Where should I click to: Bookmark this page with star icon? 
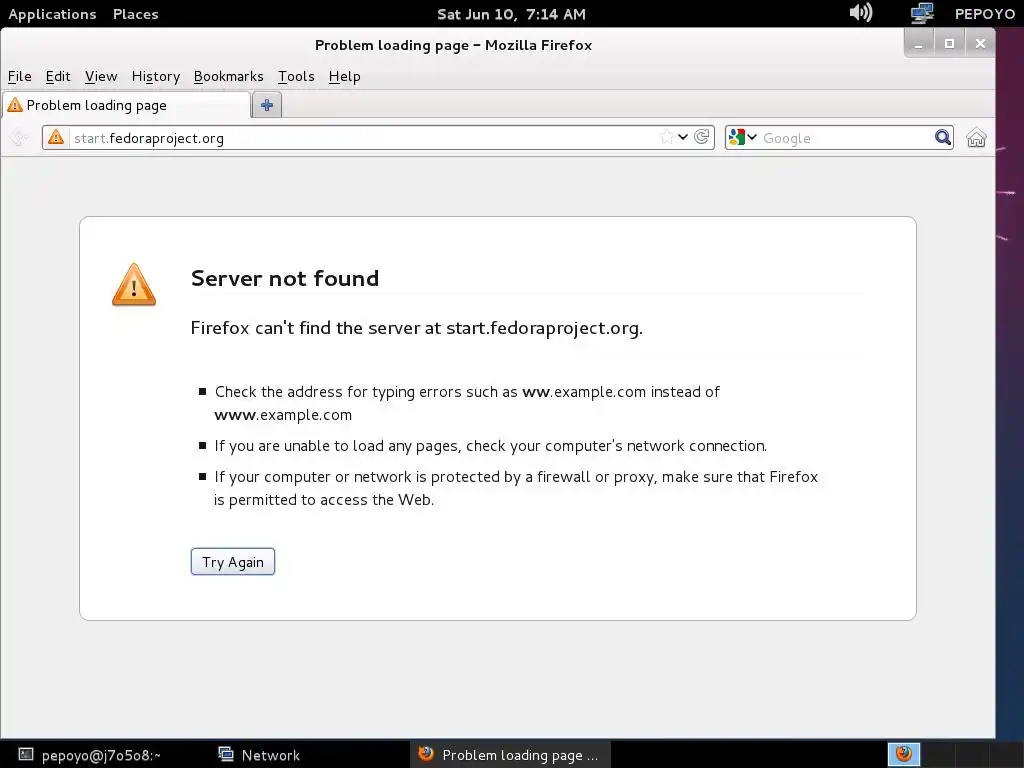click(x=666, y=137)
